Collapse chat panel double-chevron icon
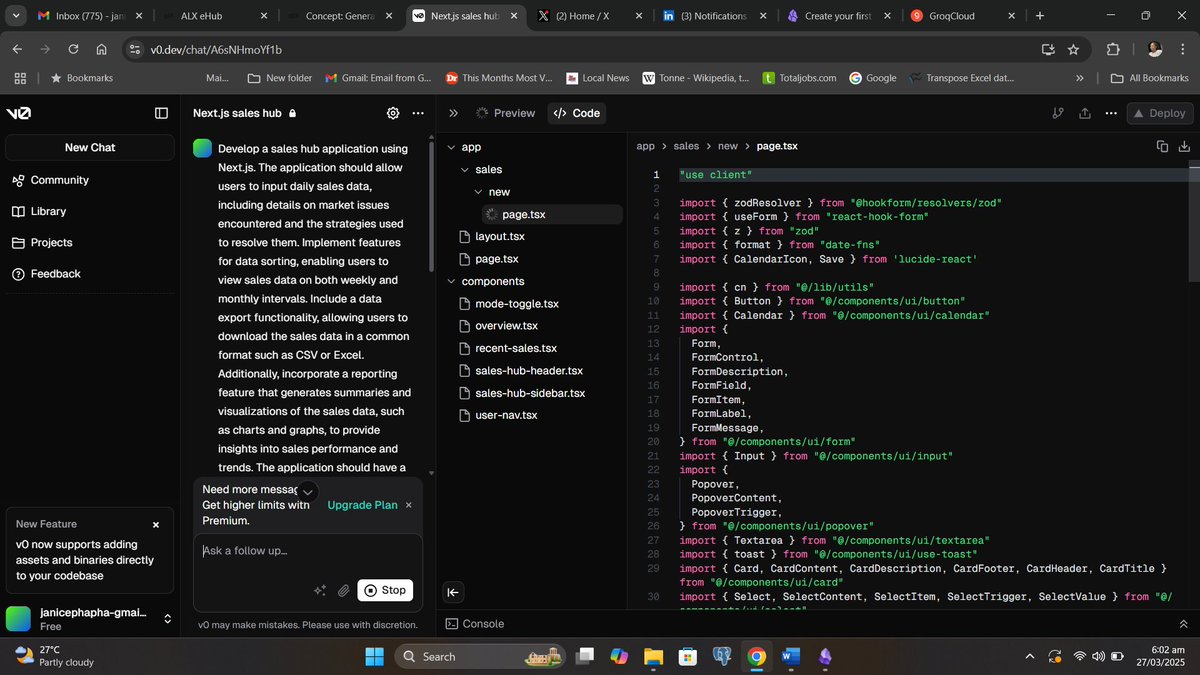The image size is (1200, 675). tap(453, 113)
